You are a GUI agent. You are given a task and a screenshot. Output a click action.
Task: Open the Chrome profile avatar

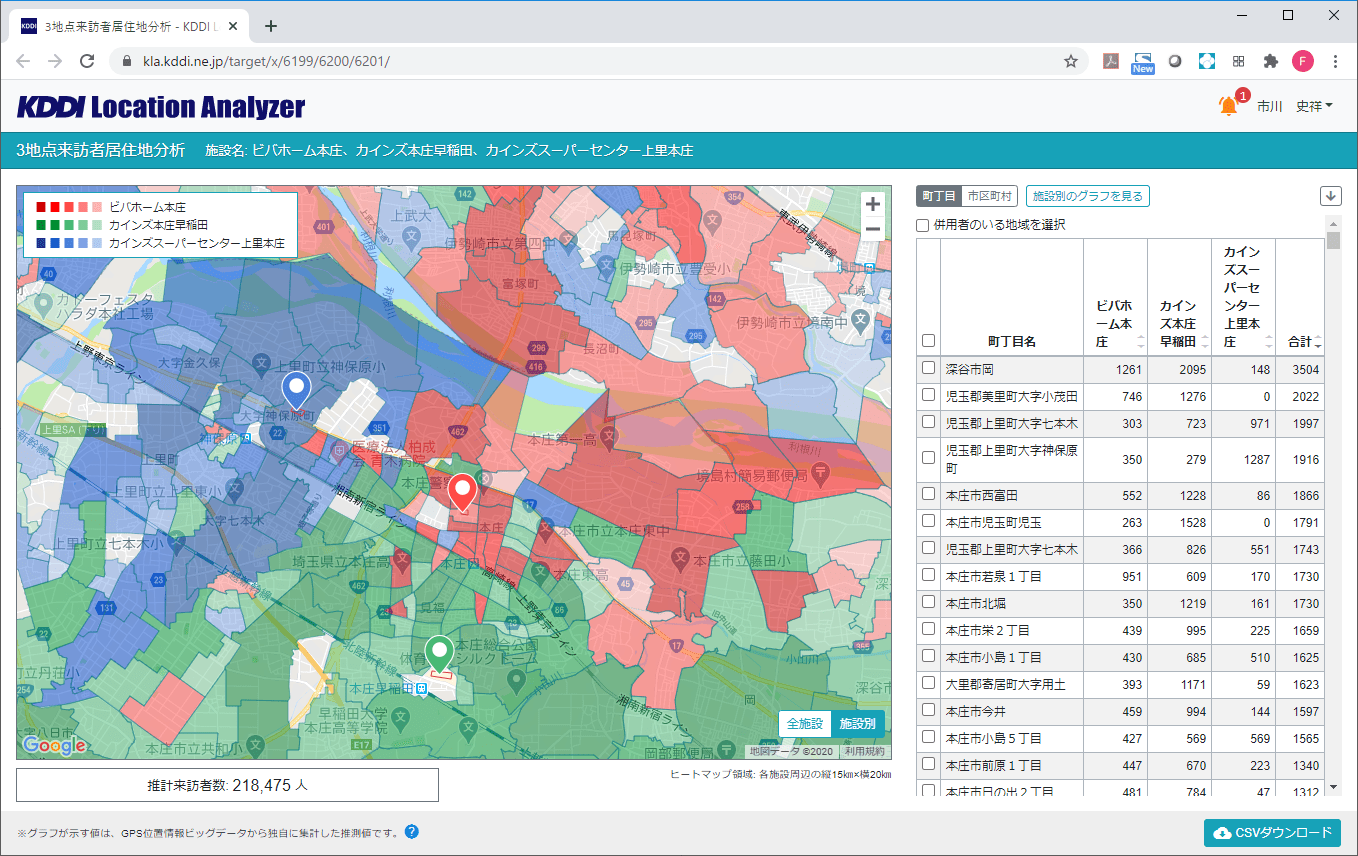pyautogui.click(x=1303, y=61)
